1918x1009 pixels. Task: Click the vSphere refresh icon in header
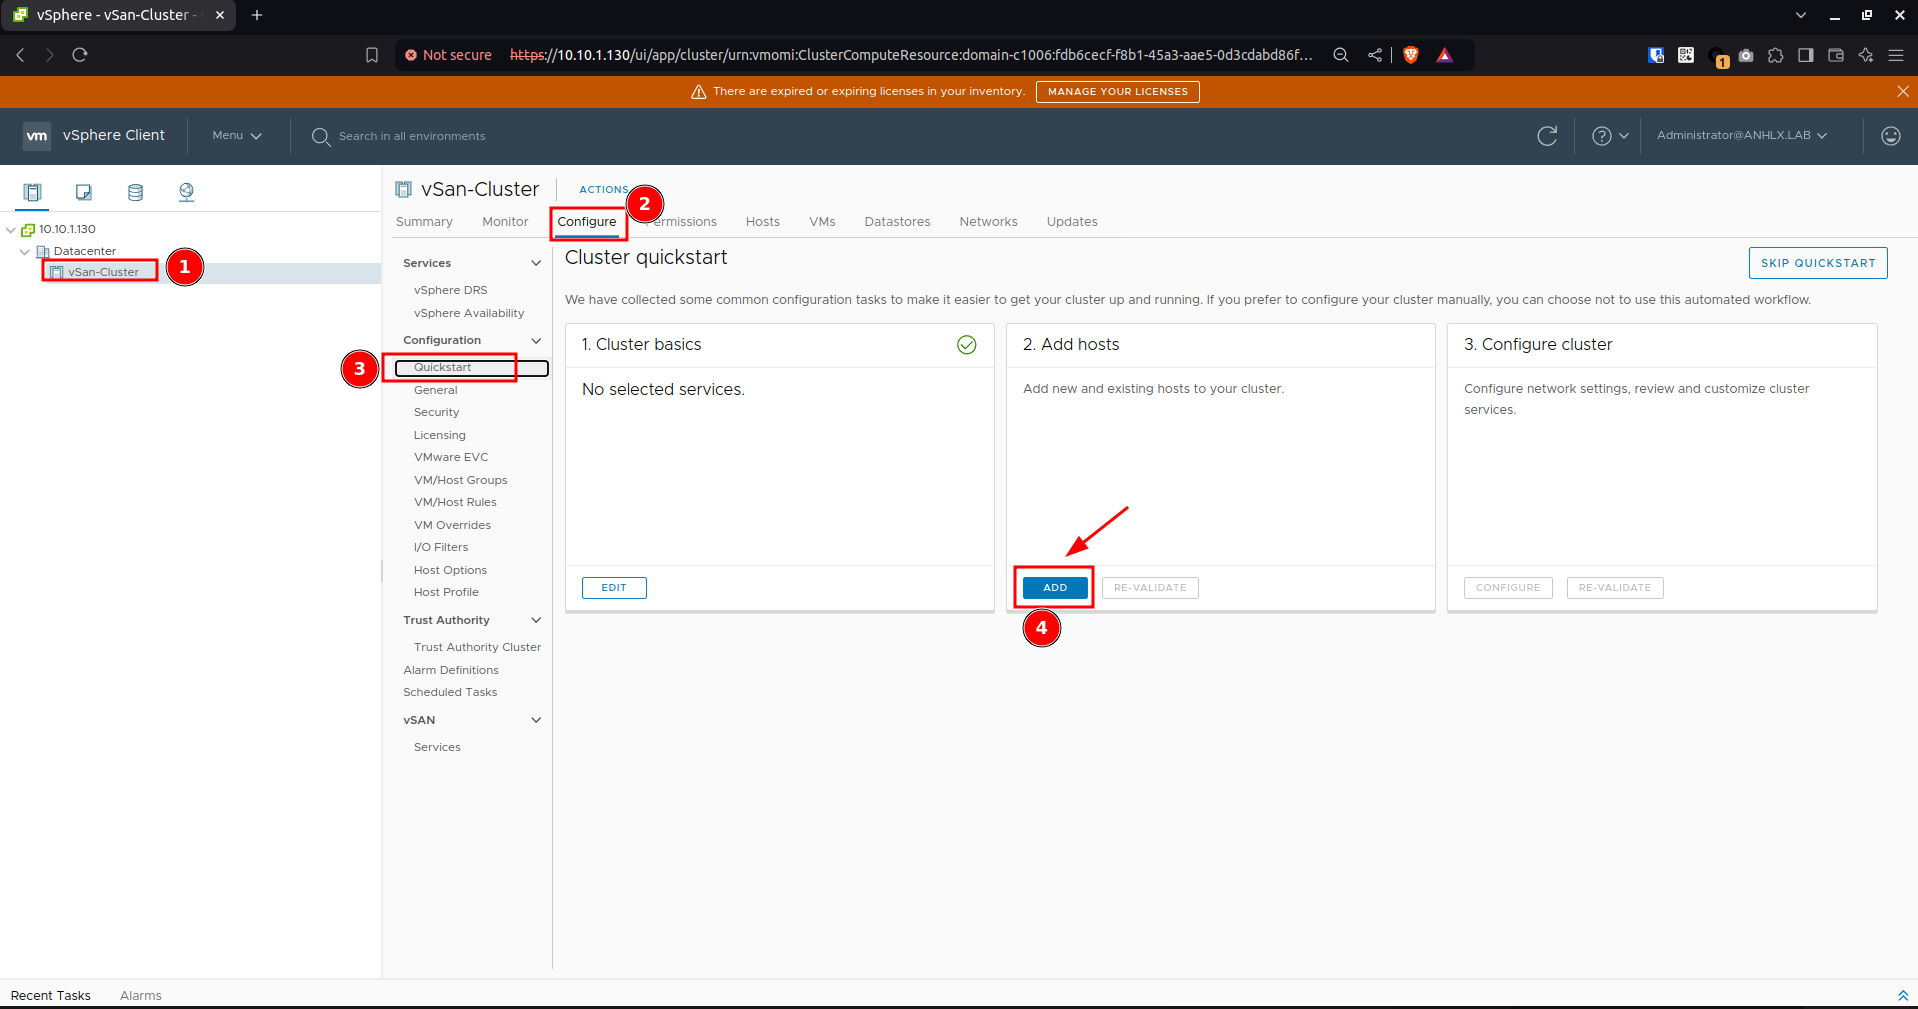tap(1547, 136)
